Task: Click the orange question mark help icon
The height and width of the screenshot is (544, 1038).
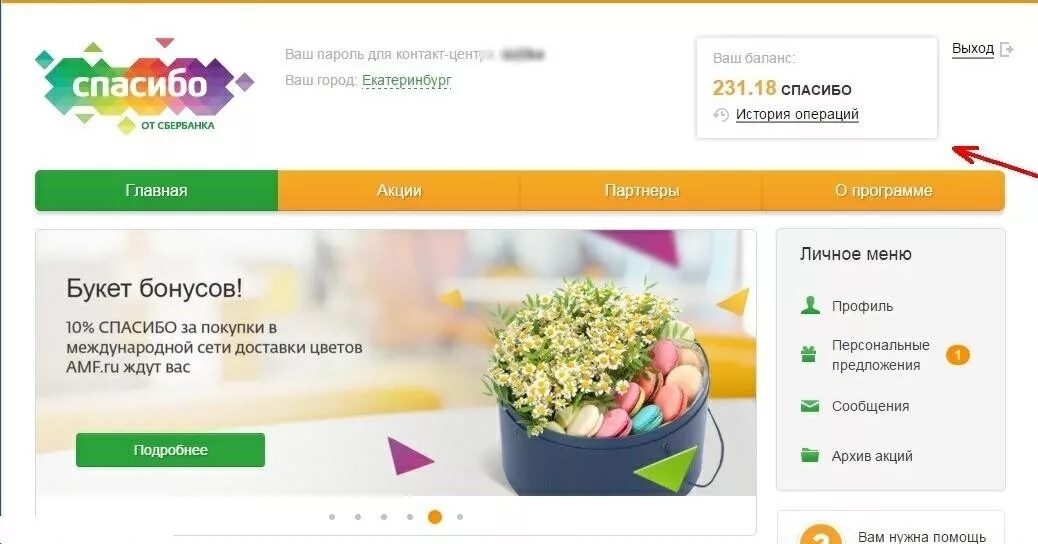Action: coord(821,533)
